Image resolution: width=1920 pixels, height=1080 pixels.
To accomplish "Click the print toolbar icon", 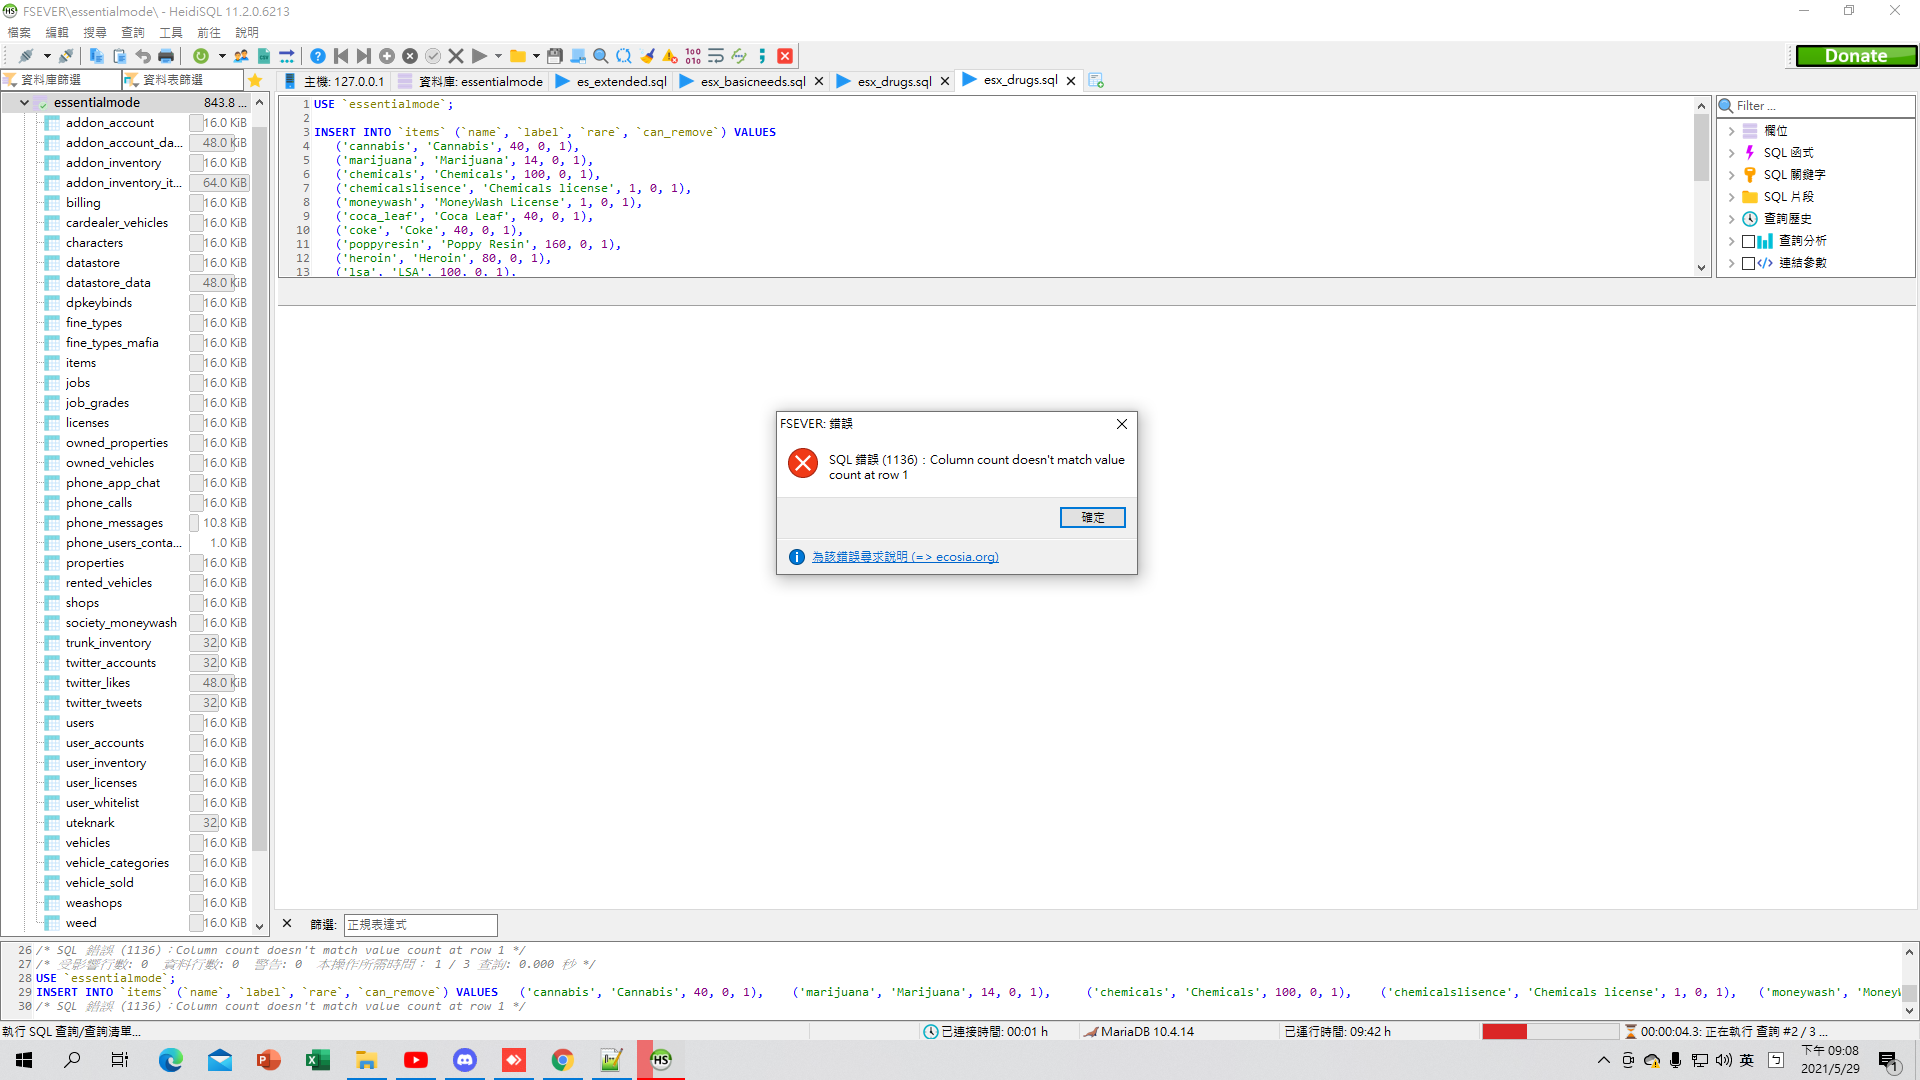I will pyautogui.click(x=166, y=56).
